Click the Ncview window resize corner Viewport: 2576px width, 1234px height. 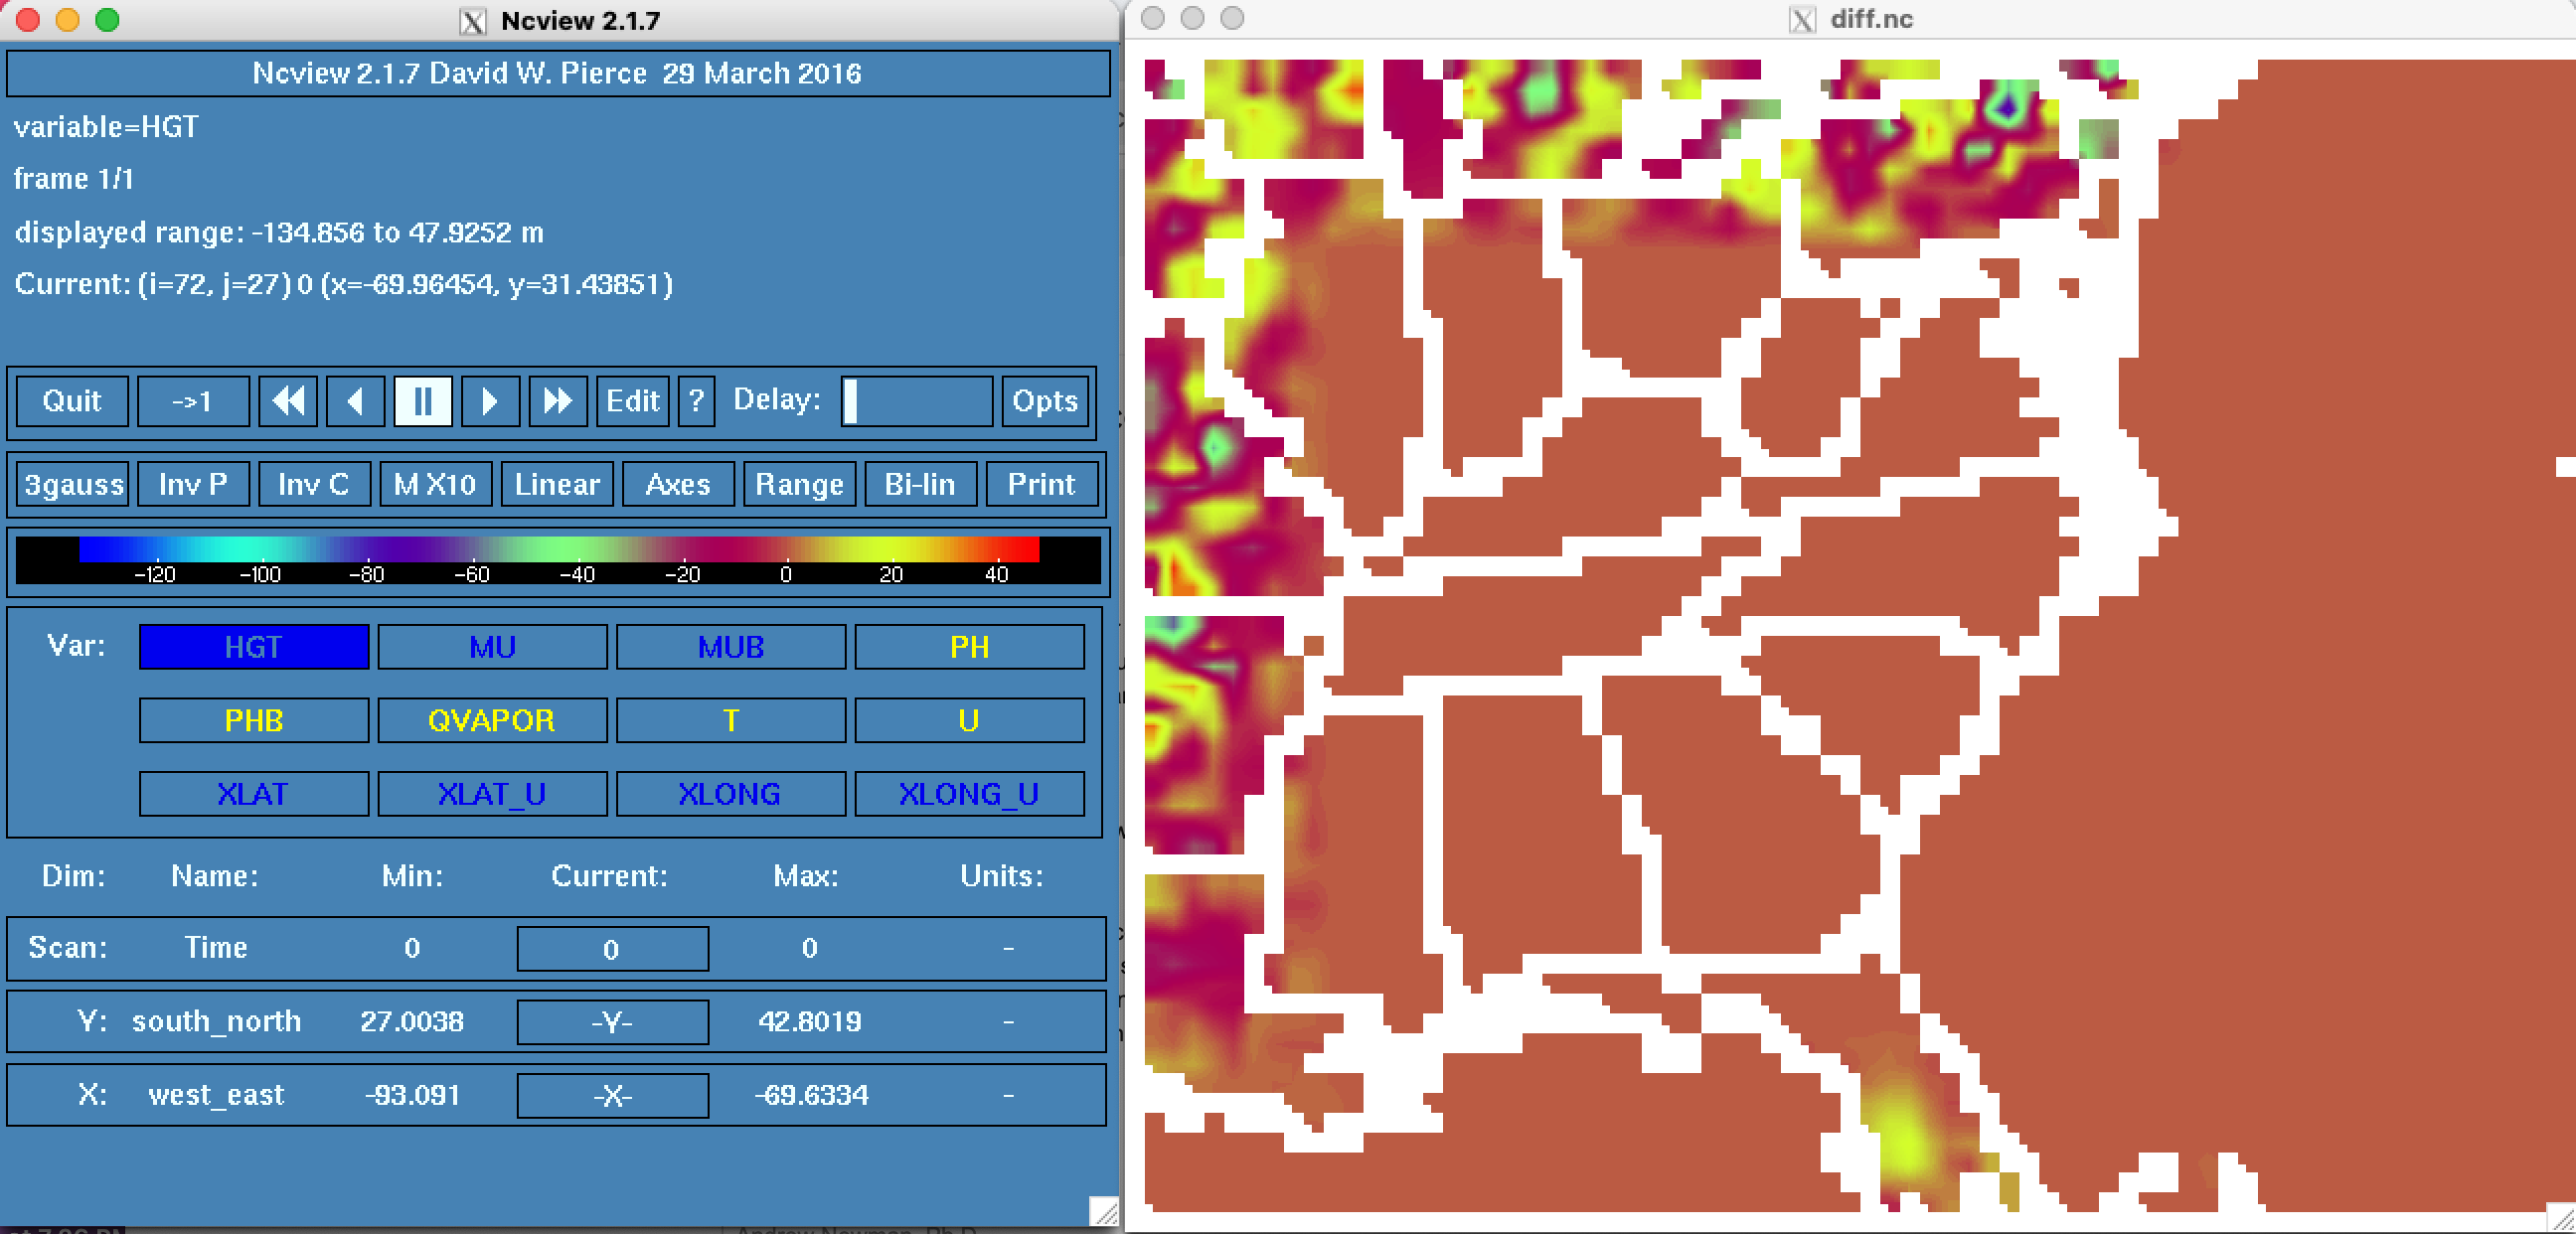(1104, 1211)
